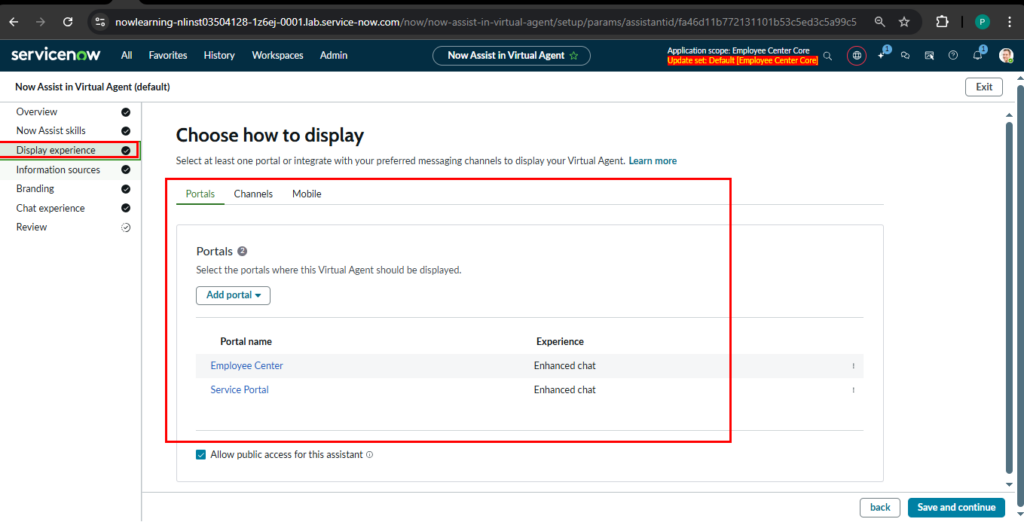Switch to the Channels tab
This screenshot has width=1024, height=522.
pyautogui.click(x=253, y=194)
